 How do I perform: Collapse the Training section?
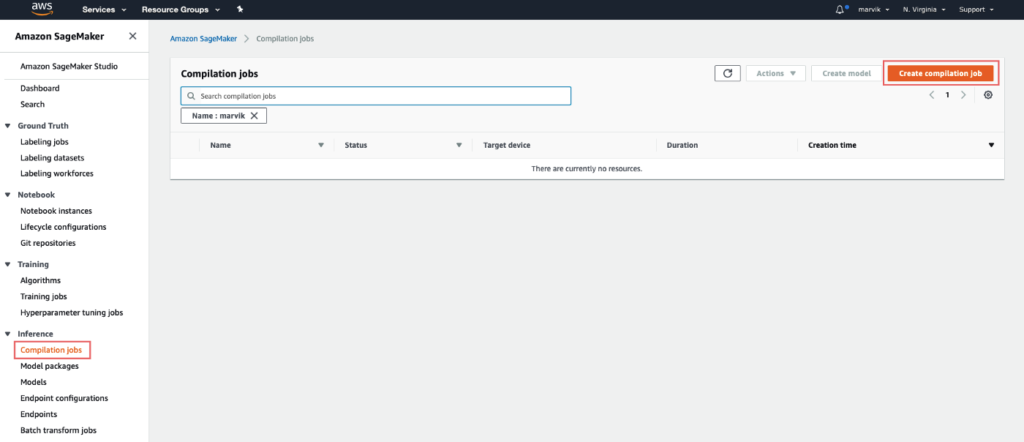pyautogui.click(x=8, y=264)
